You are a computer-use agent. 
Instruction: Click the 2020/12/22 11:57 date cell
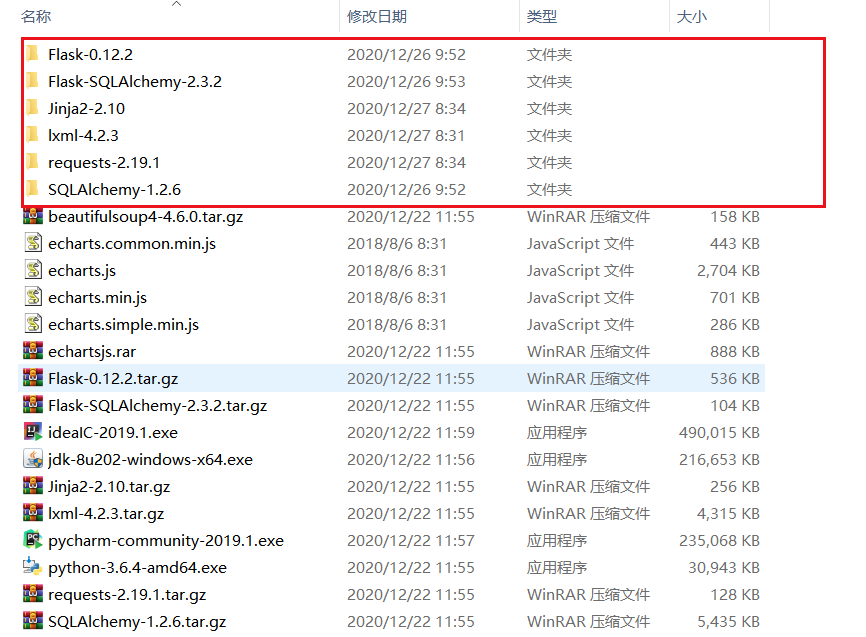pos(410,541)
